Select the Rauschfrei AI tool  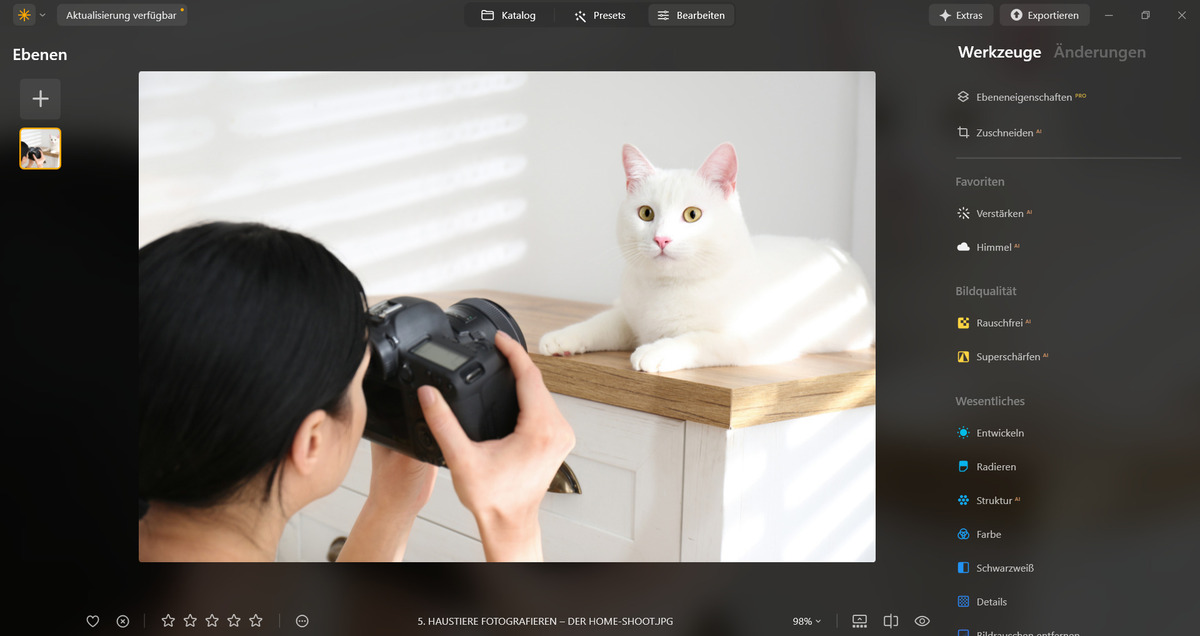coord(1001,322)
